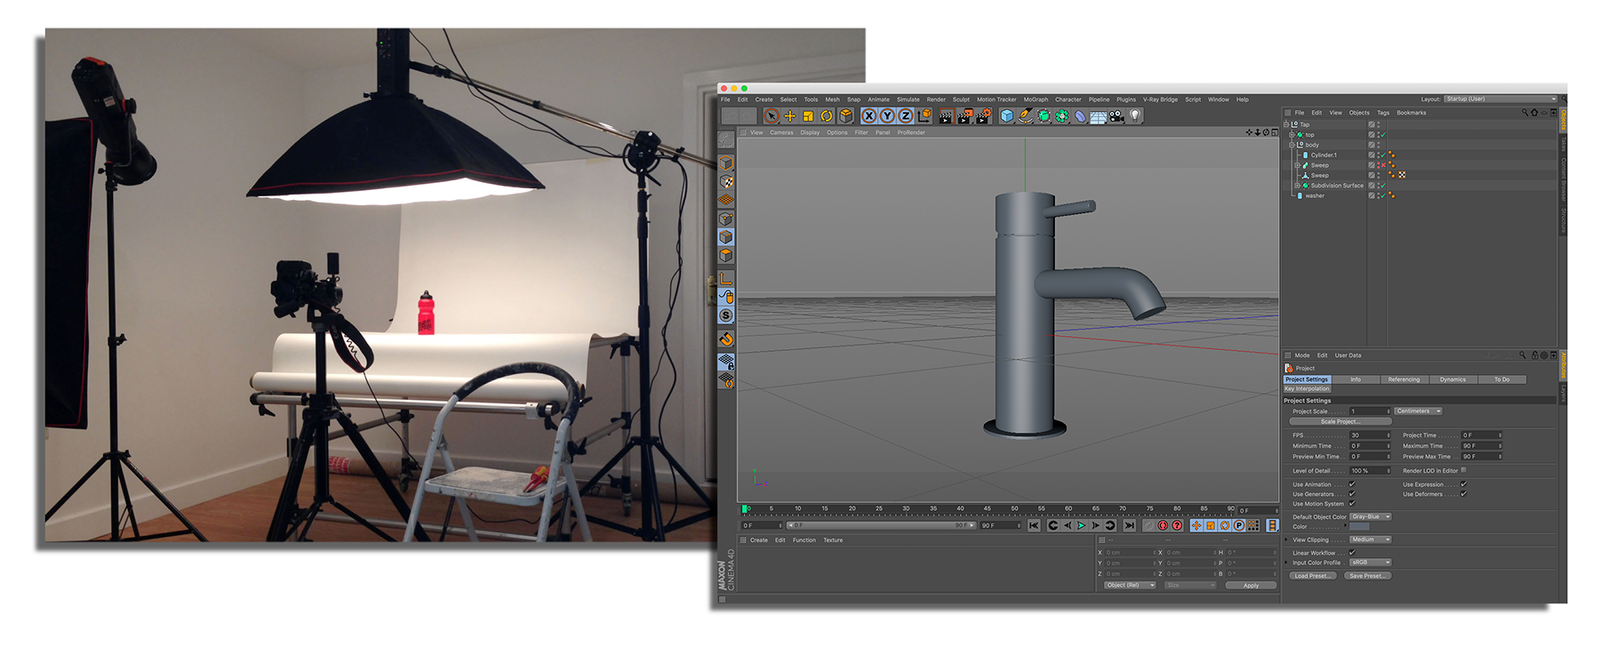
Task: Open the MoGraph menu
Action: [1036, 100]
